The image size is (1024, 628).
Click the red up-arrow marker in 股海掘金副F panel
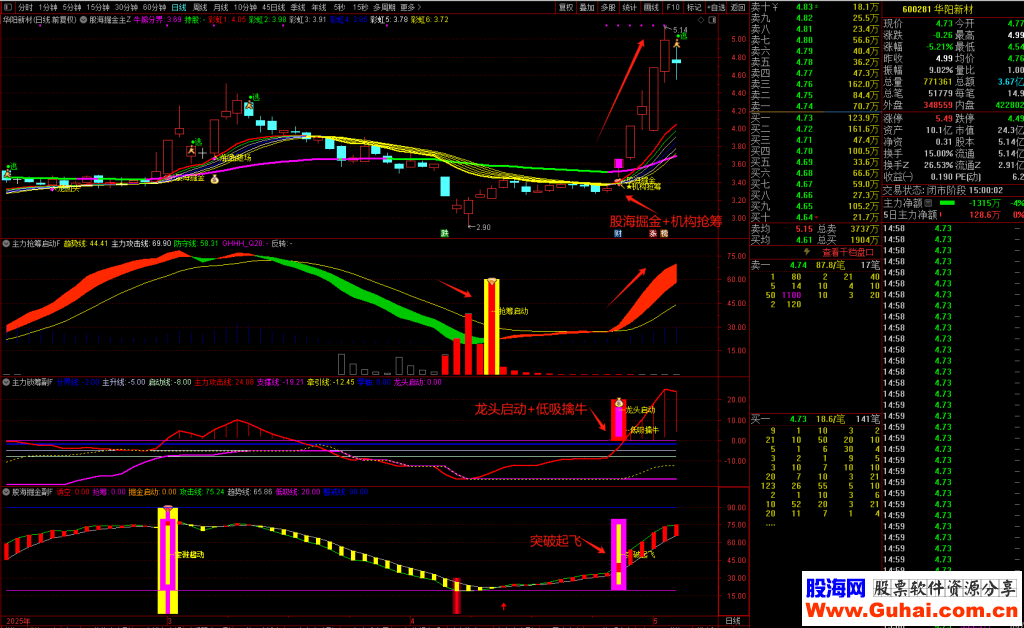point(503,606)
